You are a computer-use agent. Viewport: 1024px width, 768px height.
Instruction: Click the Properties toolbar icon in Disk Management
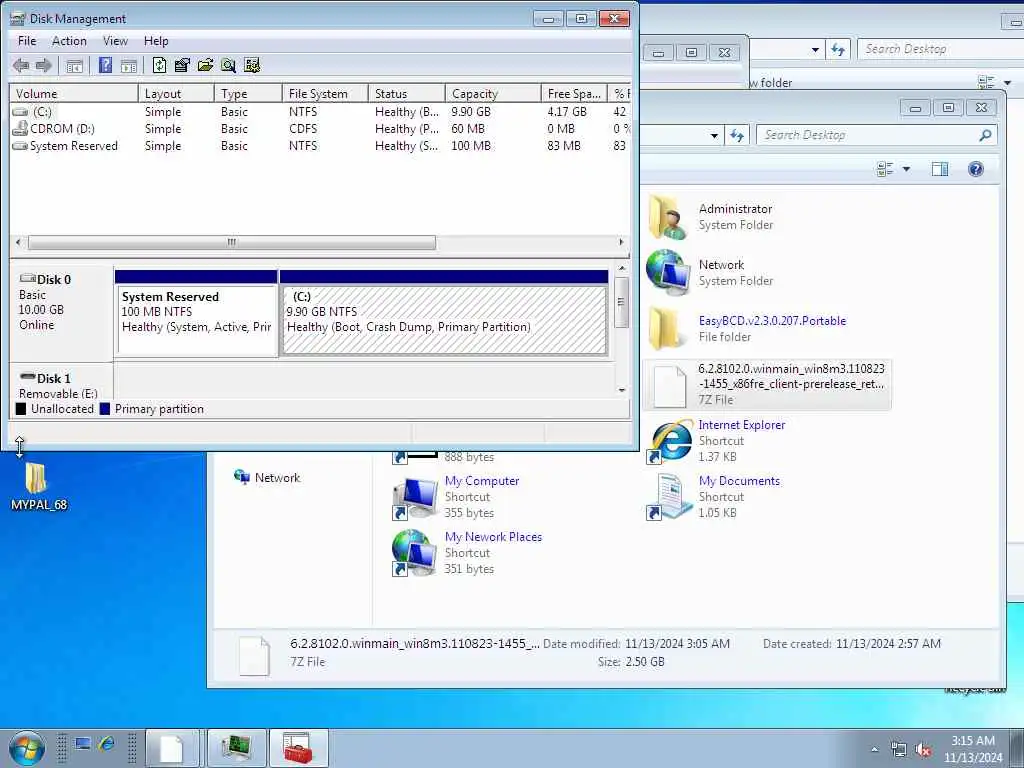pos(182,65)
